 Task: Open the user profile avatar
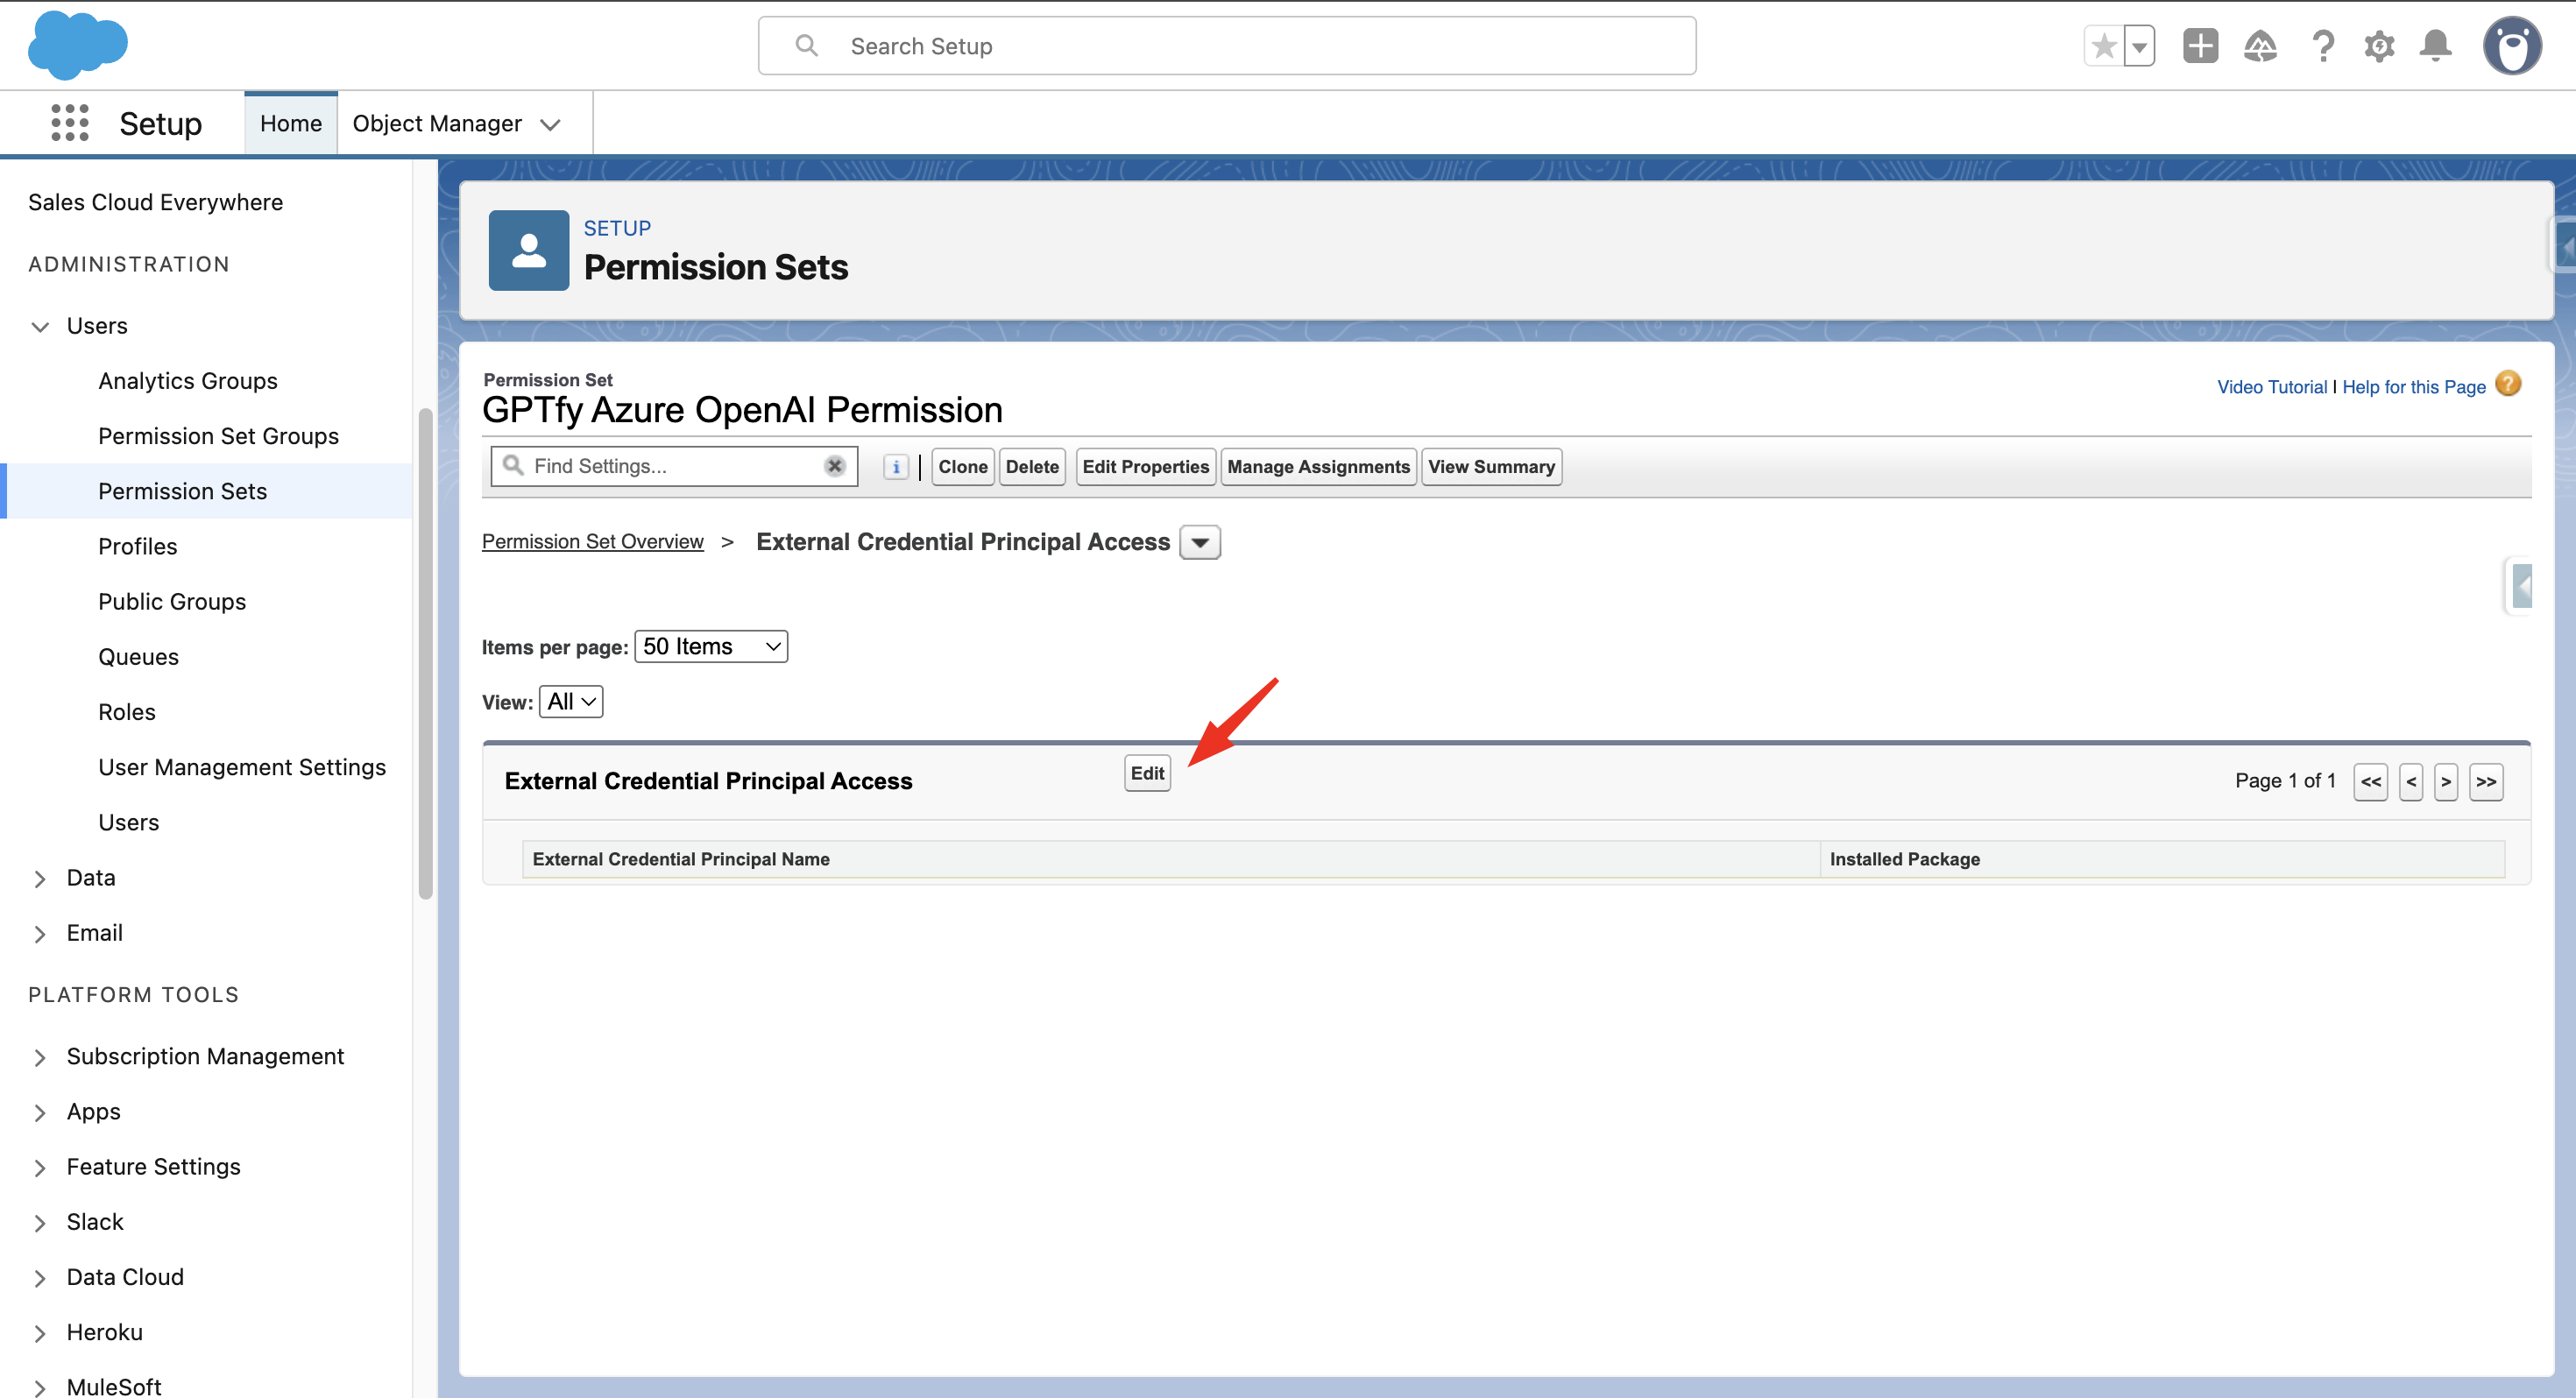[2511, 46]
